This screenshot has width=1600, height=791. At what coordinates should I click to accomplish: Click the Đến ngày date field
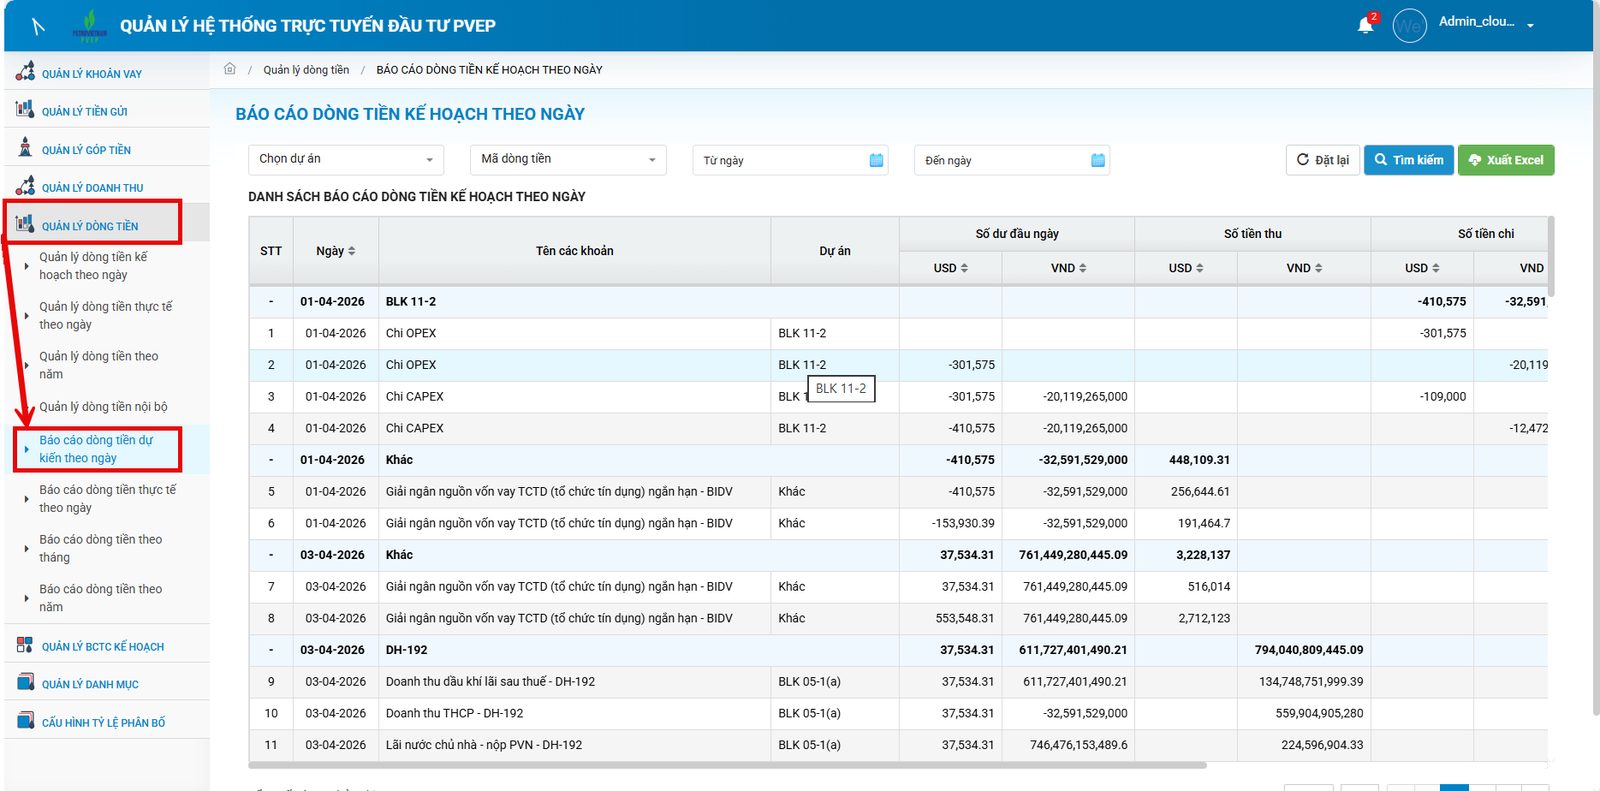pyautogui.click(x=1012, y=160)
